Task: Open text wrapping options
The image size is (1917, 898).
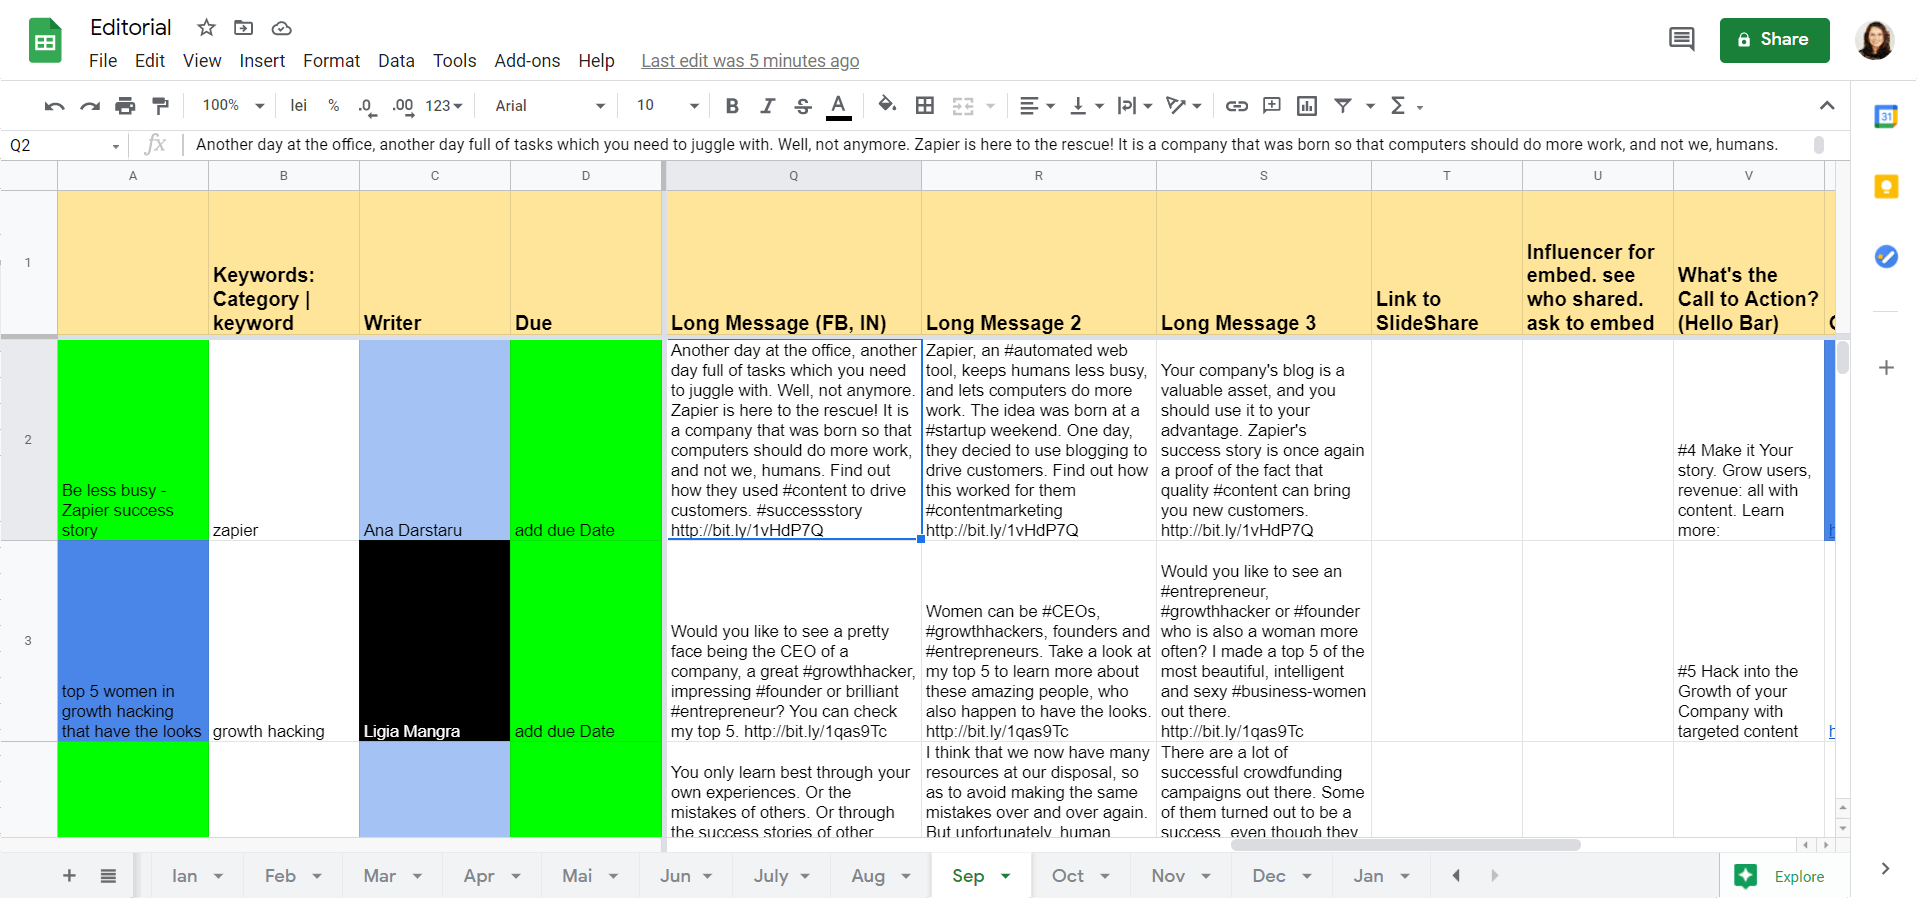Action: pyautogui.click(x=1135, y=106)
